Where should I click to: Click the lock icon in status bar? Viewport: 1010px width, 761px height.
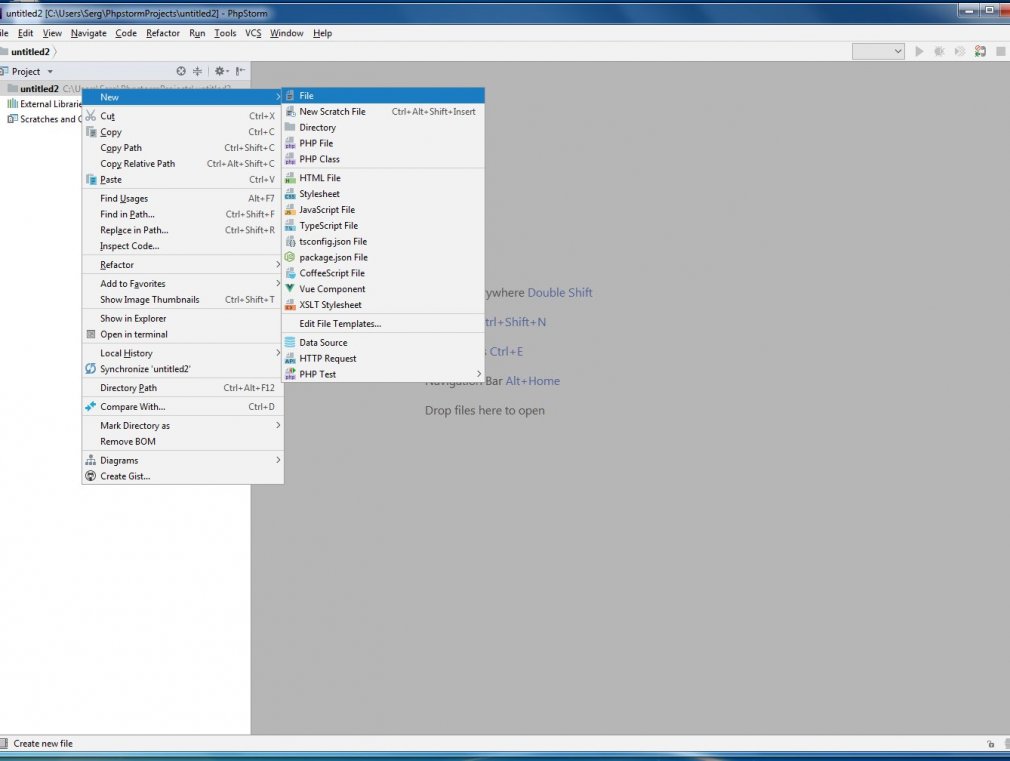pos(991,744)
